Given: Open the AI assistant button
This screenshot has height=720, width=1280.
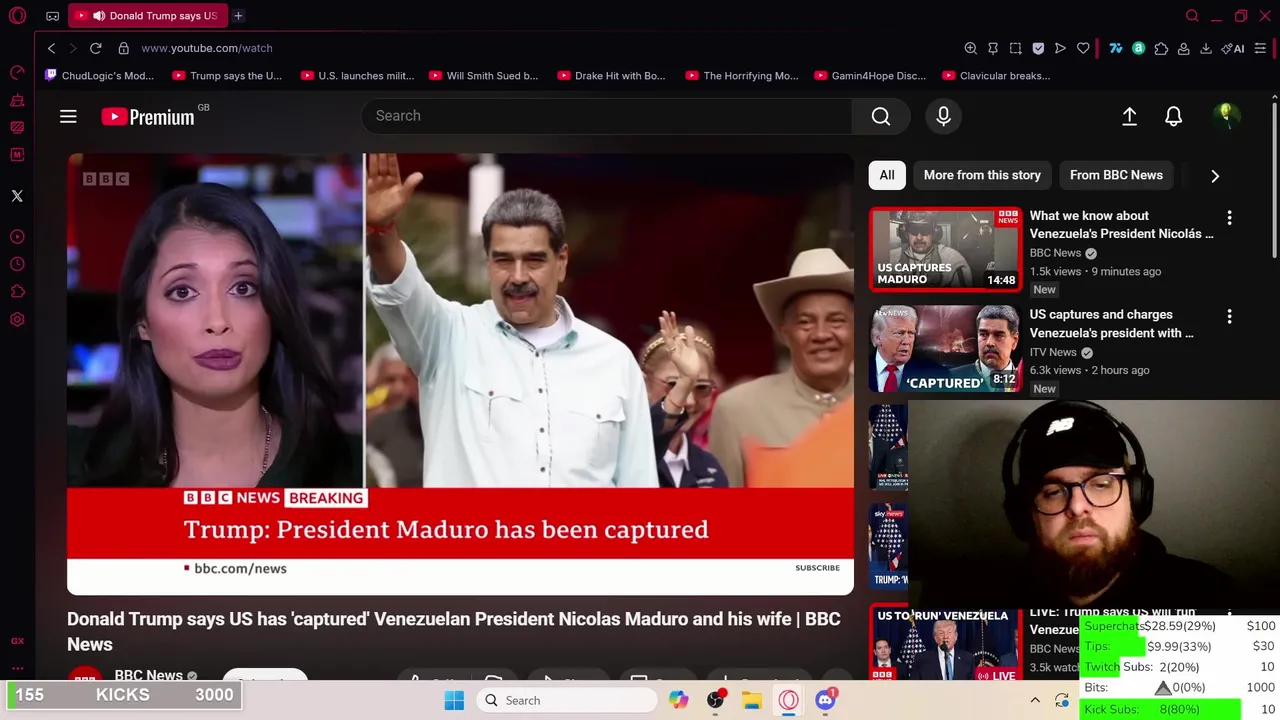Looking at the screenshot, I should click(x=1233, y=48).
